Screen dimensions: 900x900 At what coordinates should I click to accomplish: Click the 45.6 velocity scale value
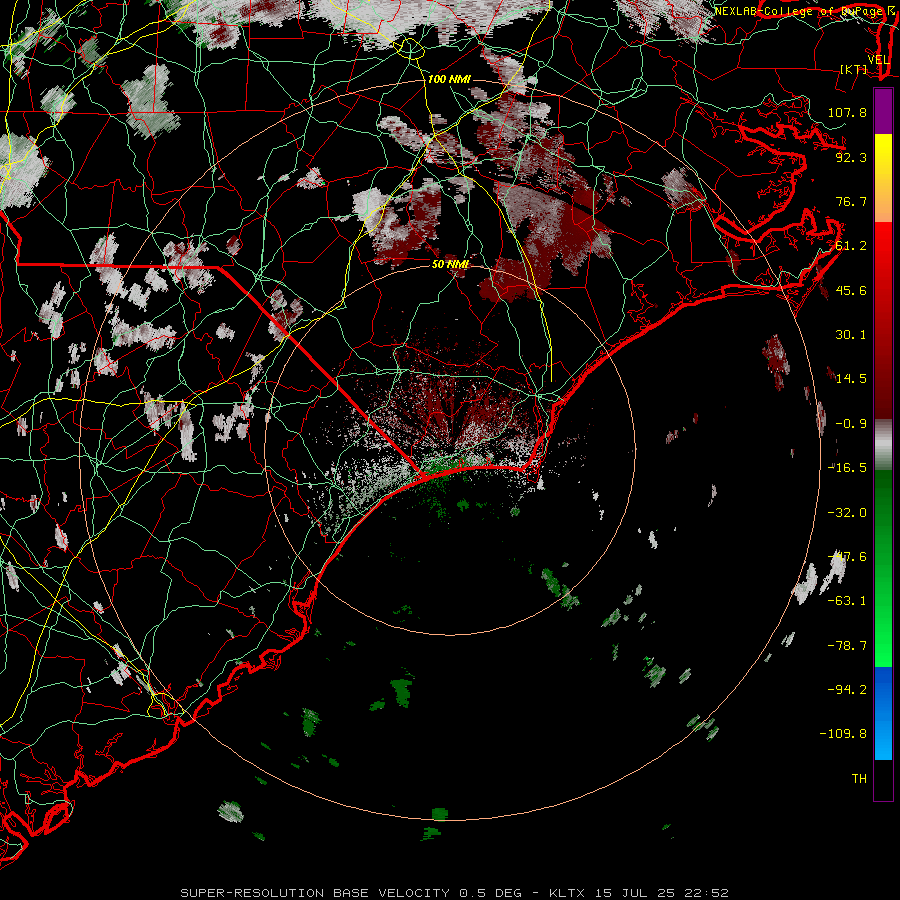coord(851,290)
